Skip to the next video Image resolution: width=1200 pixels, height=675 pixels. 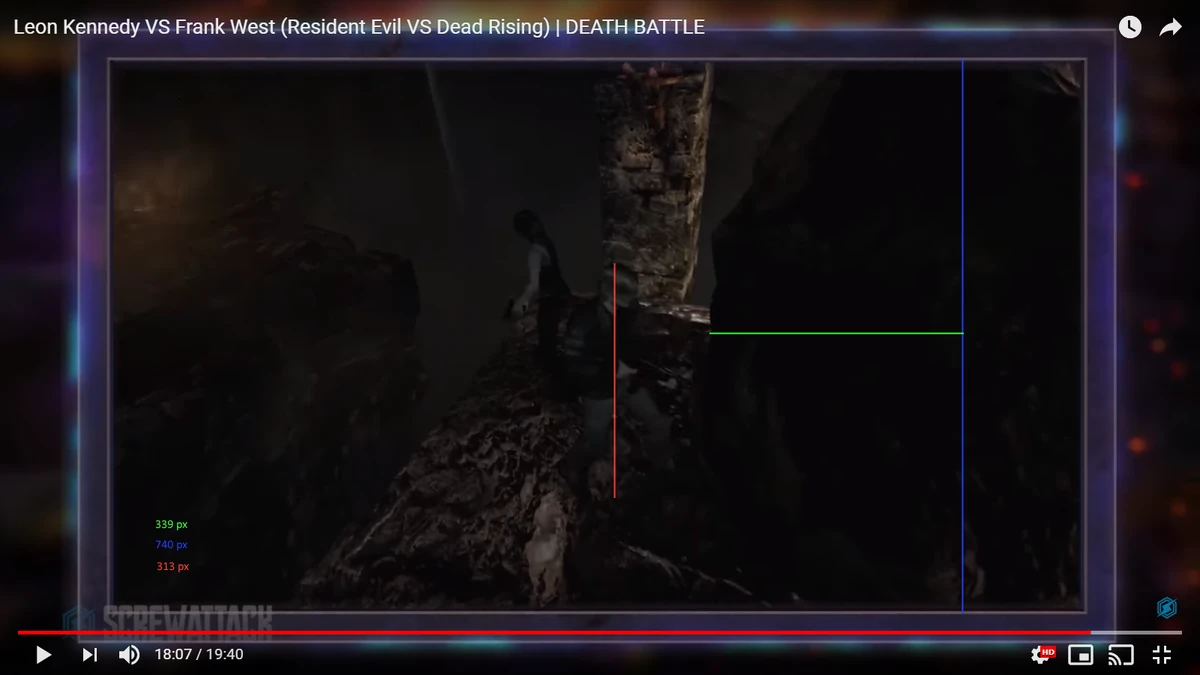(x=89, y=655)
